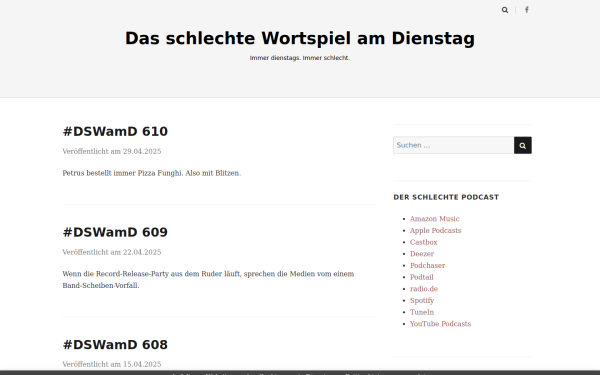Submit search with black magnifier button
This screenshot has height=375, width=600.
pos(523,145)
